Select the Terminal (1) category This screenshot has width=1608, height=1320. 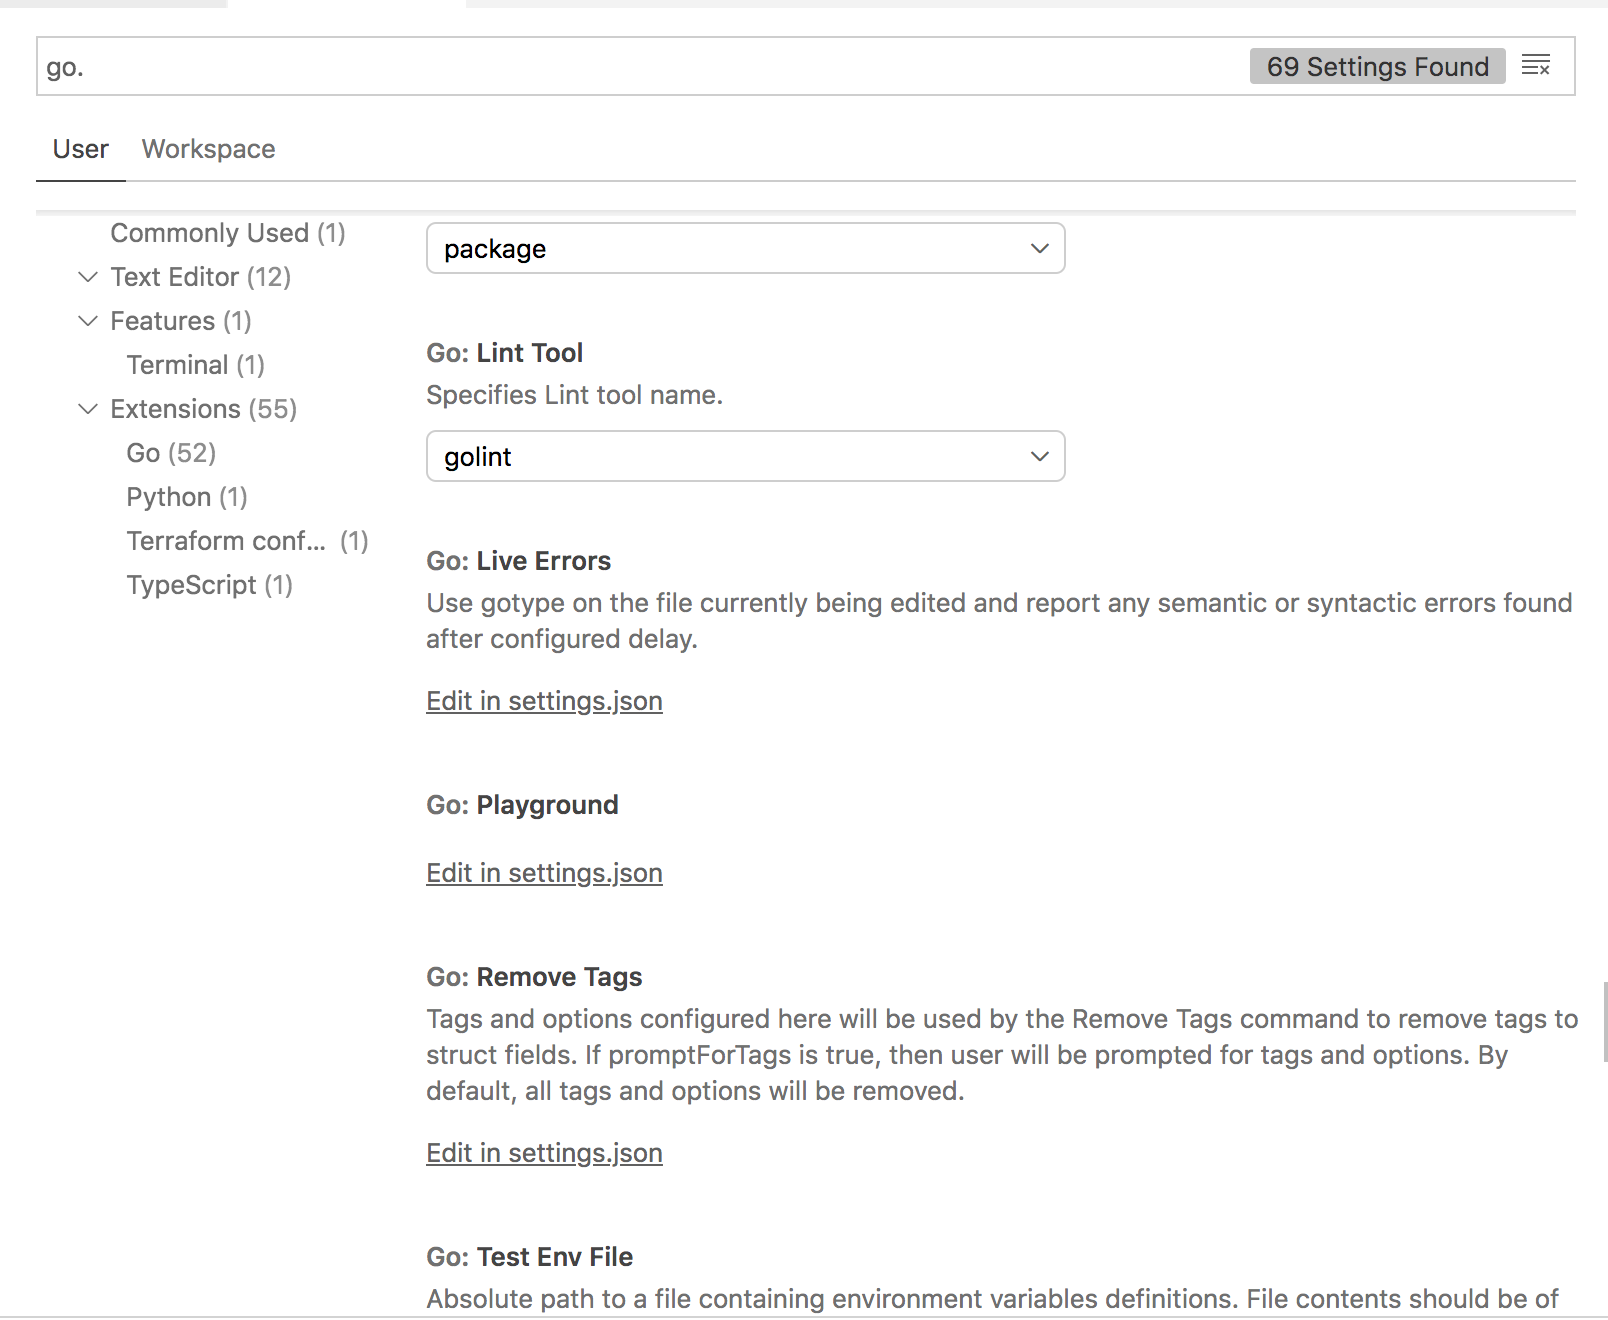click(195, 365)
